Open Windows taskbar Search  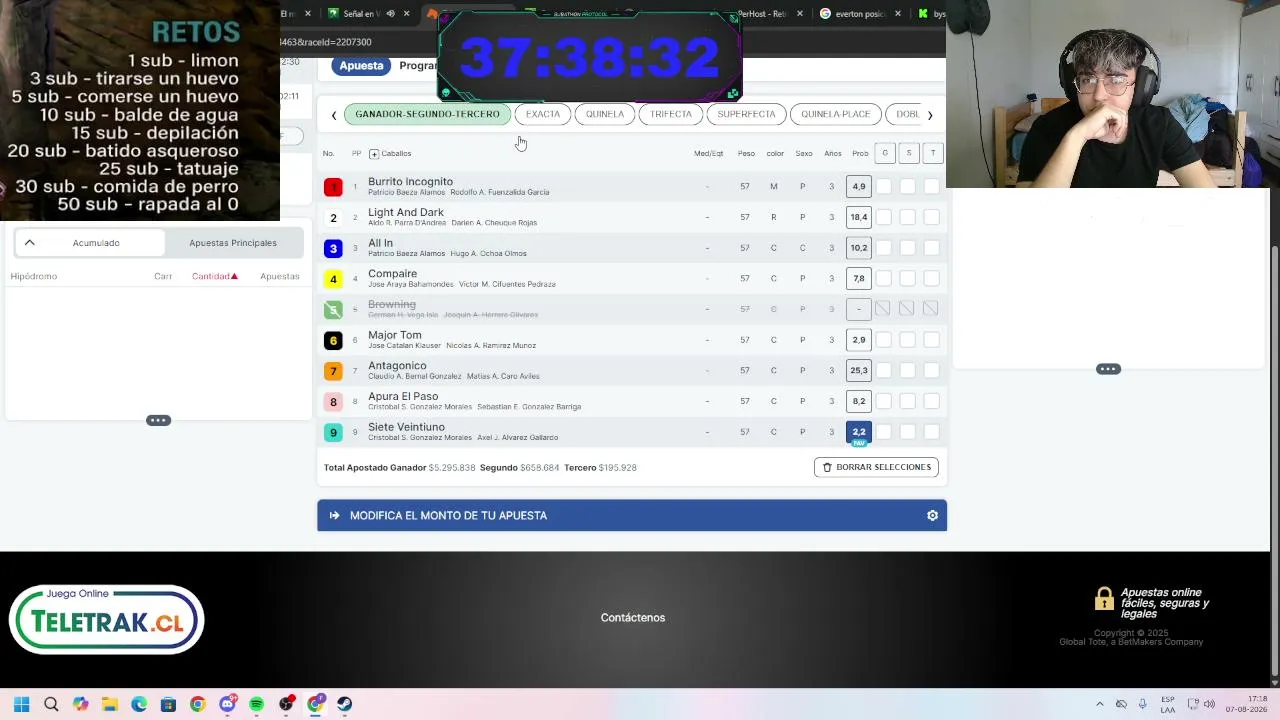click(51, 704)
